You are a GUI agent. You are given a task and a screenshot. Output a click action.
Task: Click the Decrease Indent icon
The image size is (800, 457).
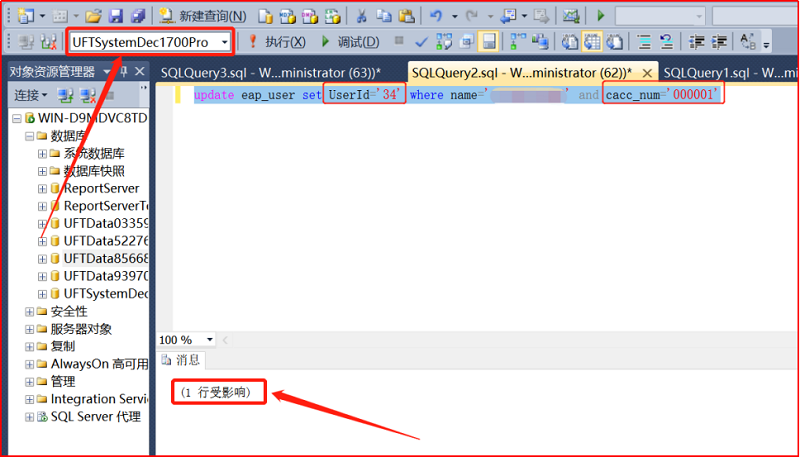pyautogui.click(x=696, y=42)
